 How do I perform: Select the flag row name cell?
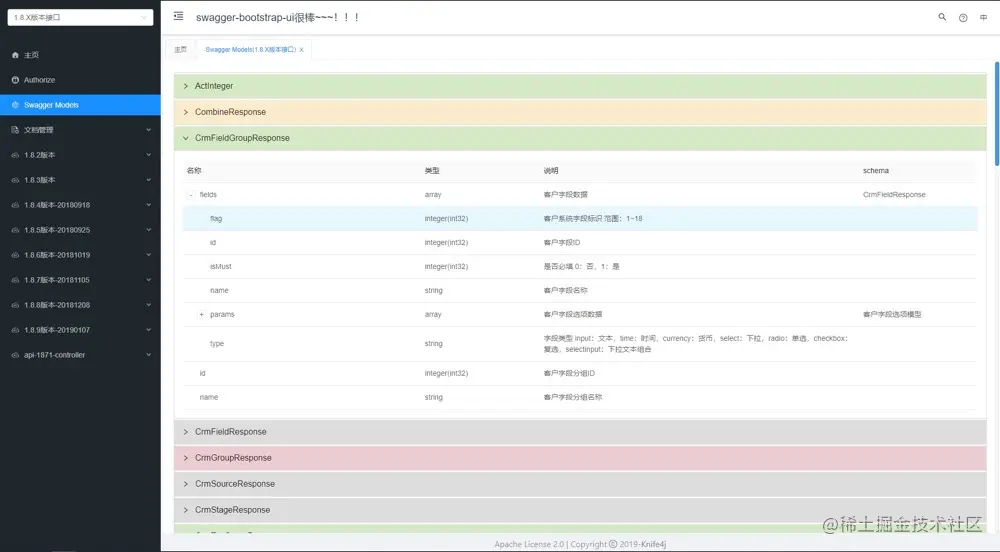[x=216, y=219]
